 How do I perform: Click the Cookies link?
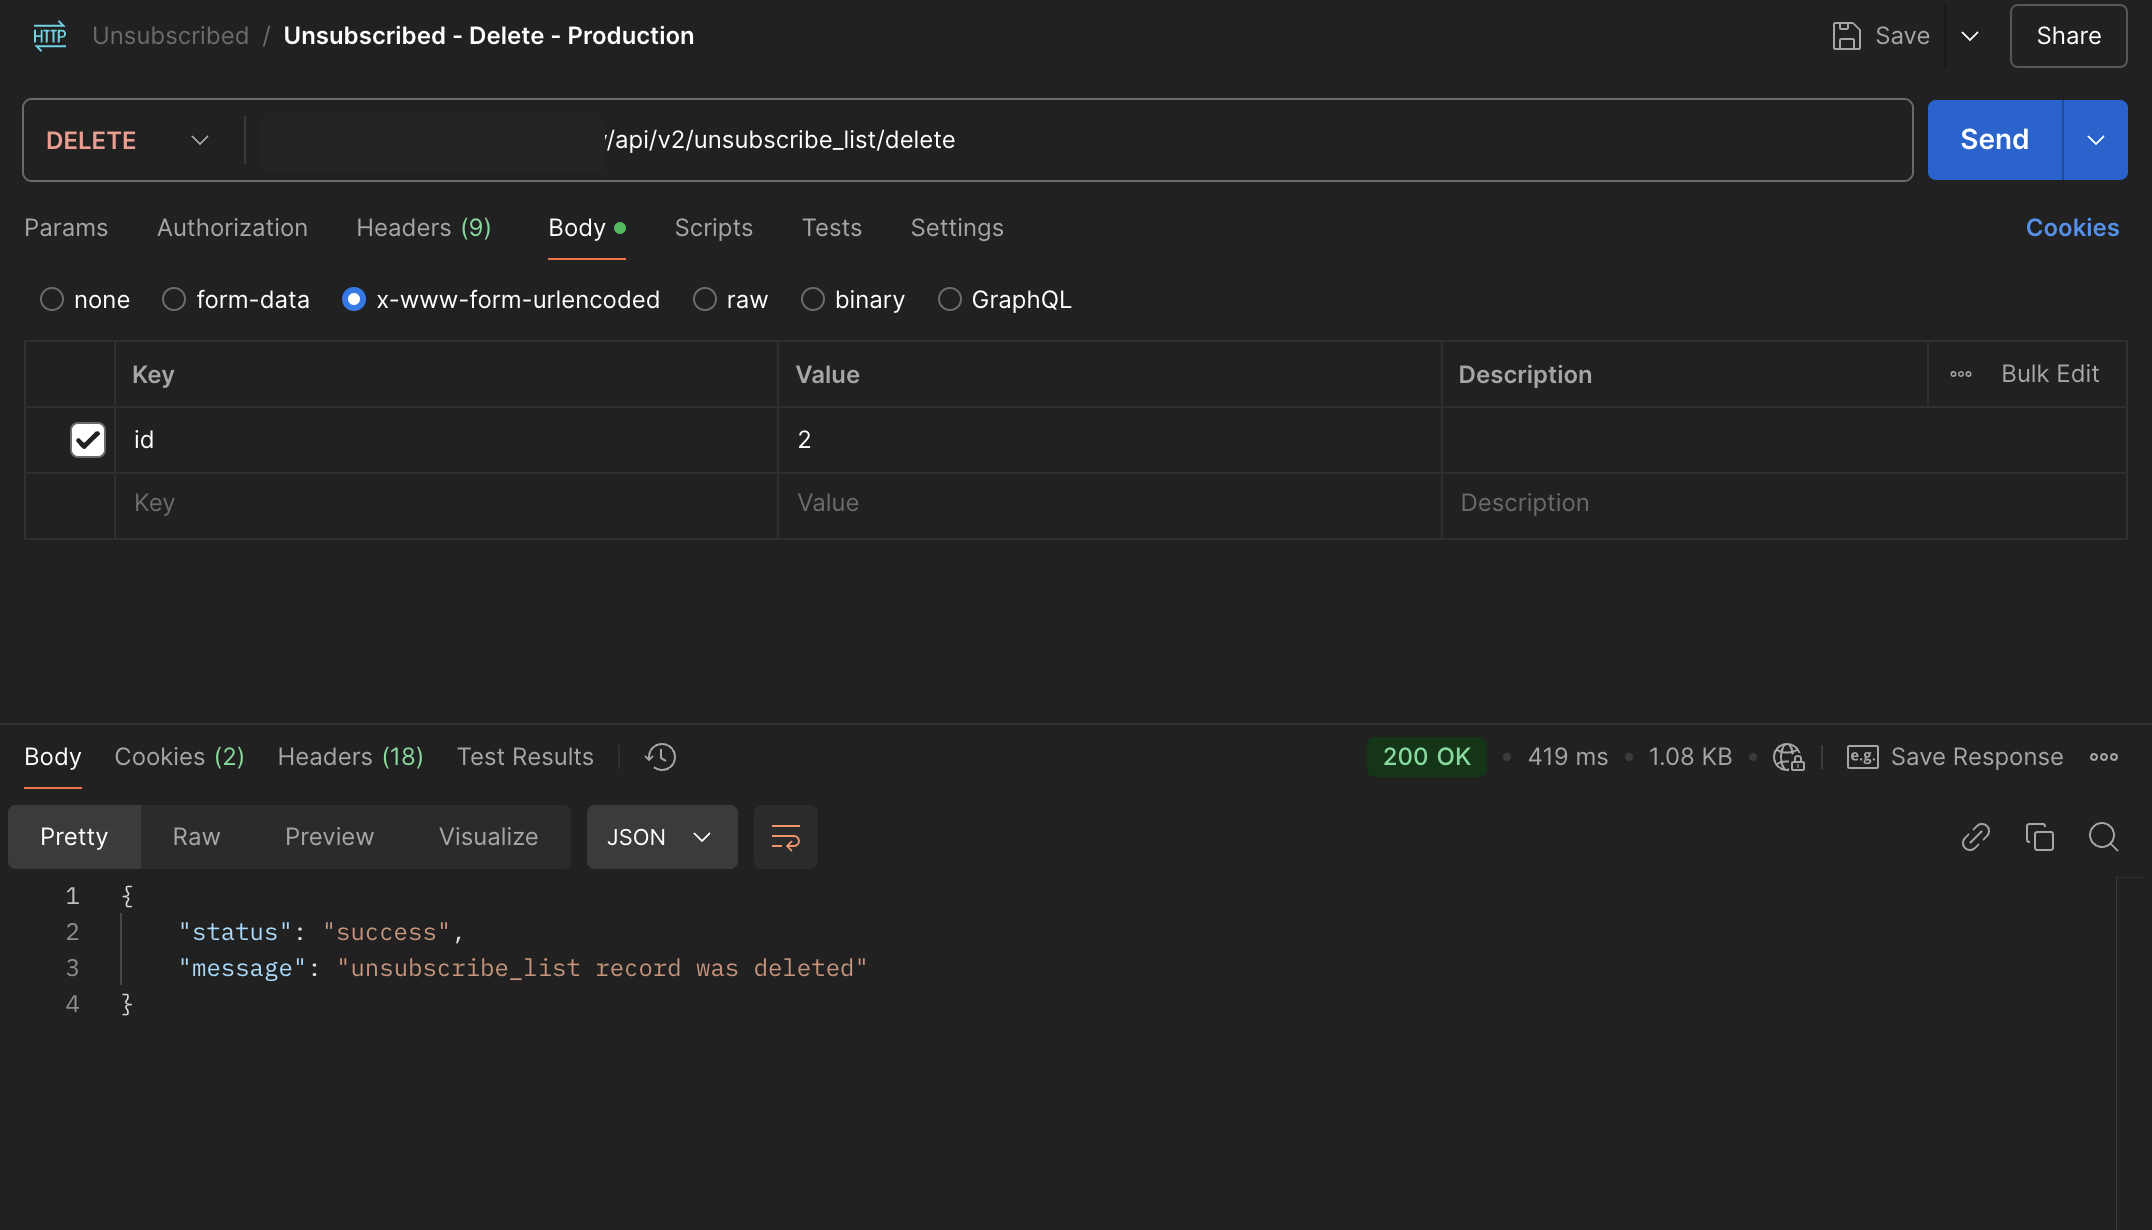click(x=2071, y=228)
